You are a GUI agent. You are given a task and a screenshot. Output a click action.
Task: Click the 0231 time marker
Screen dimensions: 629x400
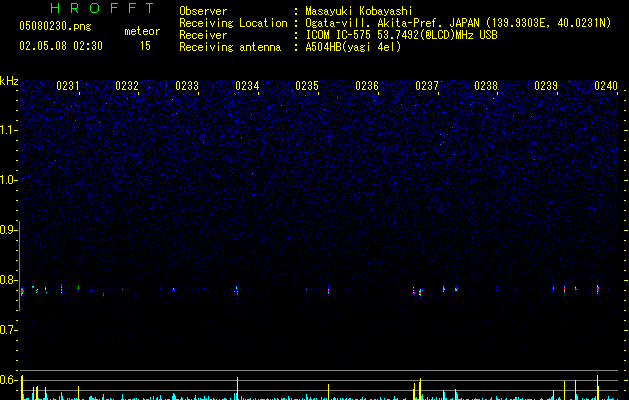[67, 86]
